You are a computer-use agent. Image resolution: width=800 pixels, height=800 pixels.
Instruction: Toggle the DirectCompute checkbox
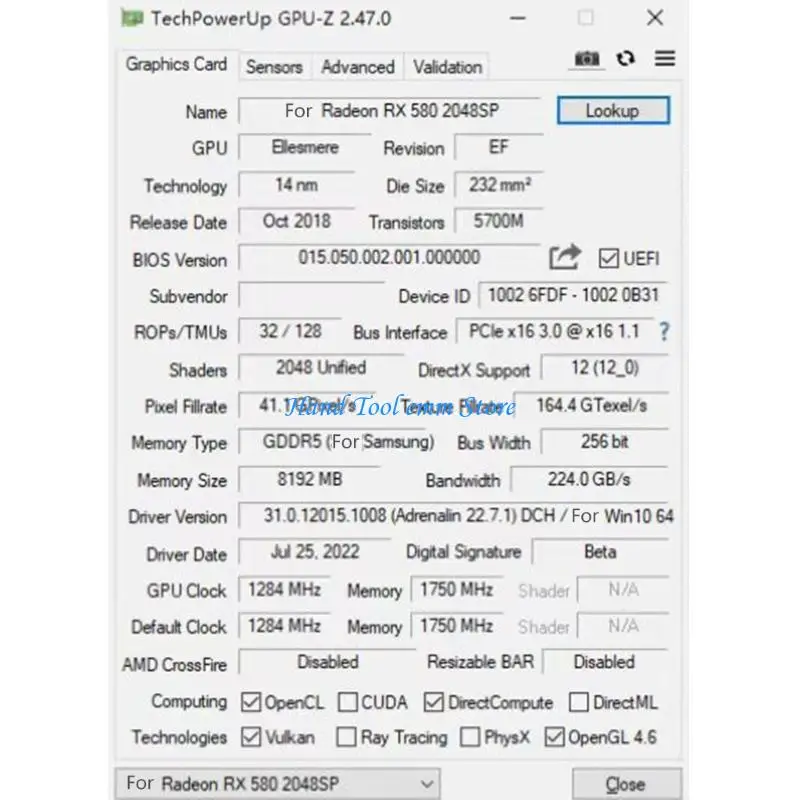[433, 702]
